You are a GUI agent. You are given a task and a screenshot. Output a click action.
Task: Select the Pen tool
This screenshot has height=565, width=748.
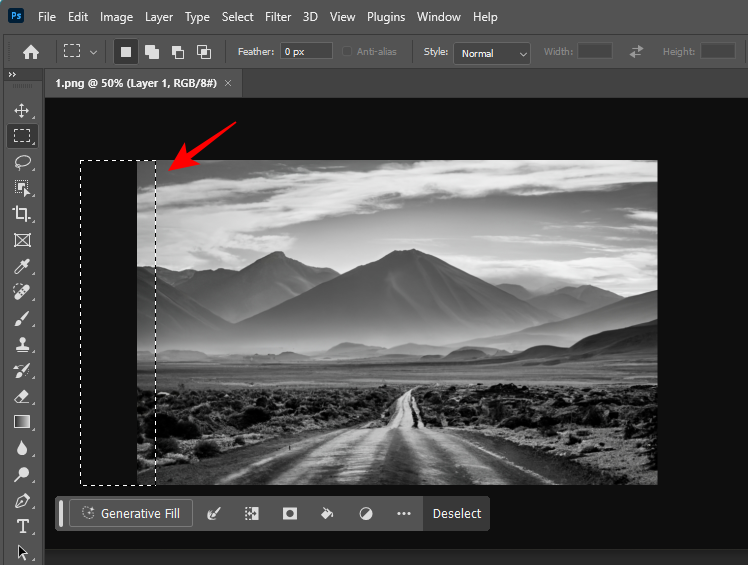pyautogui.click(x=22, y=501)
